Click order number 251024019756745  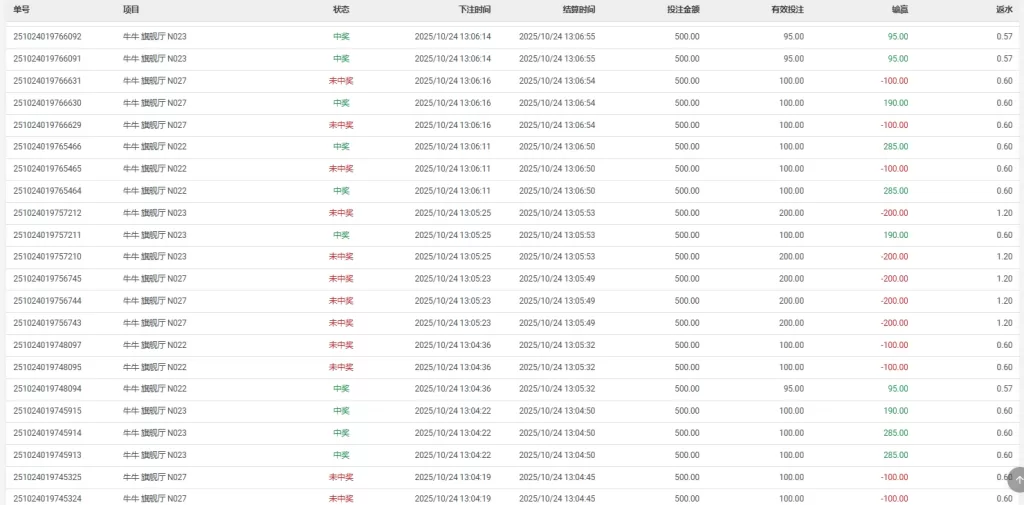(x=47, y=279)
